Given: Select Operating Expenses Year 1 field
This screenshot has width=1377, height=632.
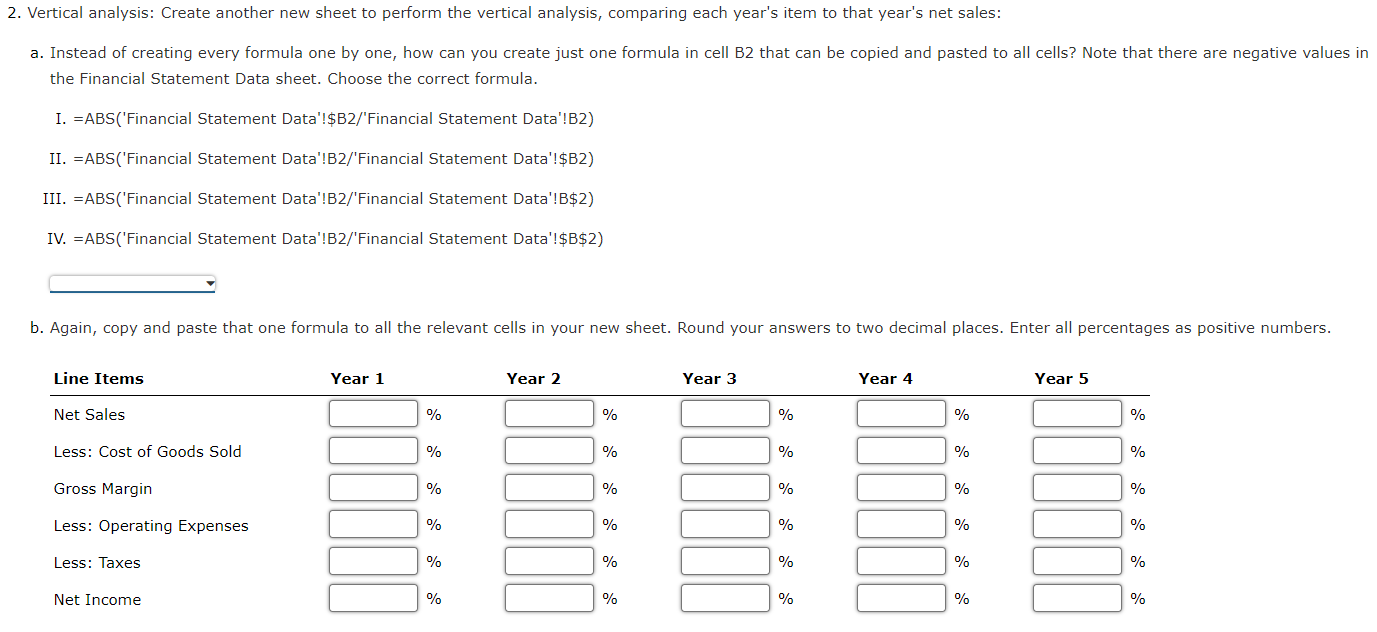Looking at the screenshot, I should point(374,525).
